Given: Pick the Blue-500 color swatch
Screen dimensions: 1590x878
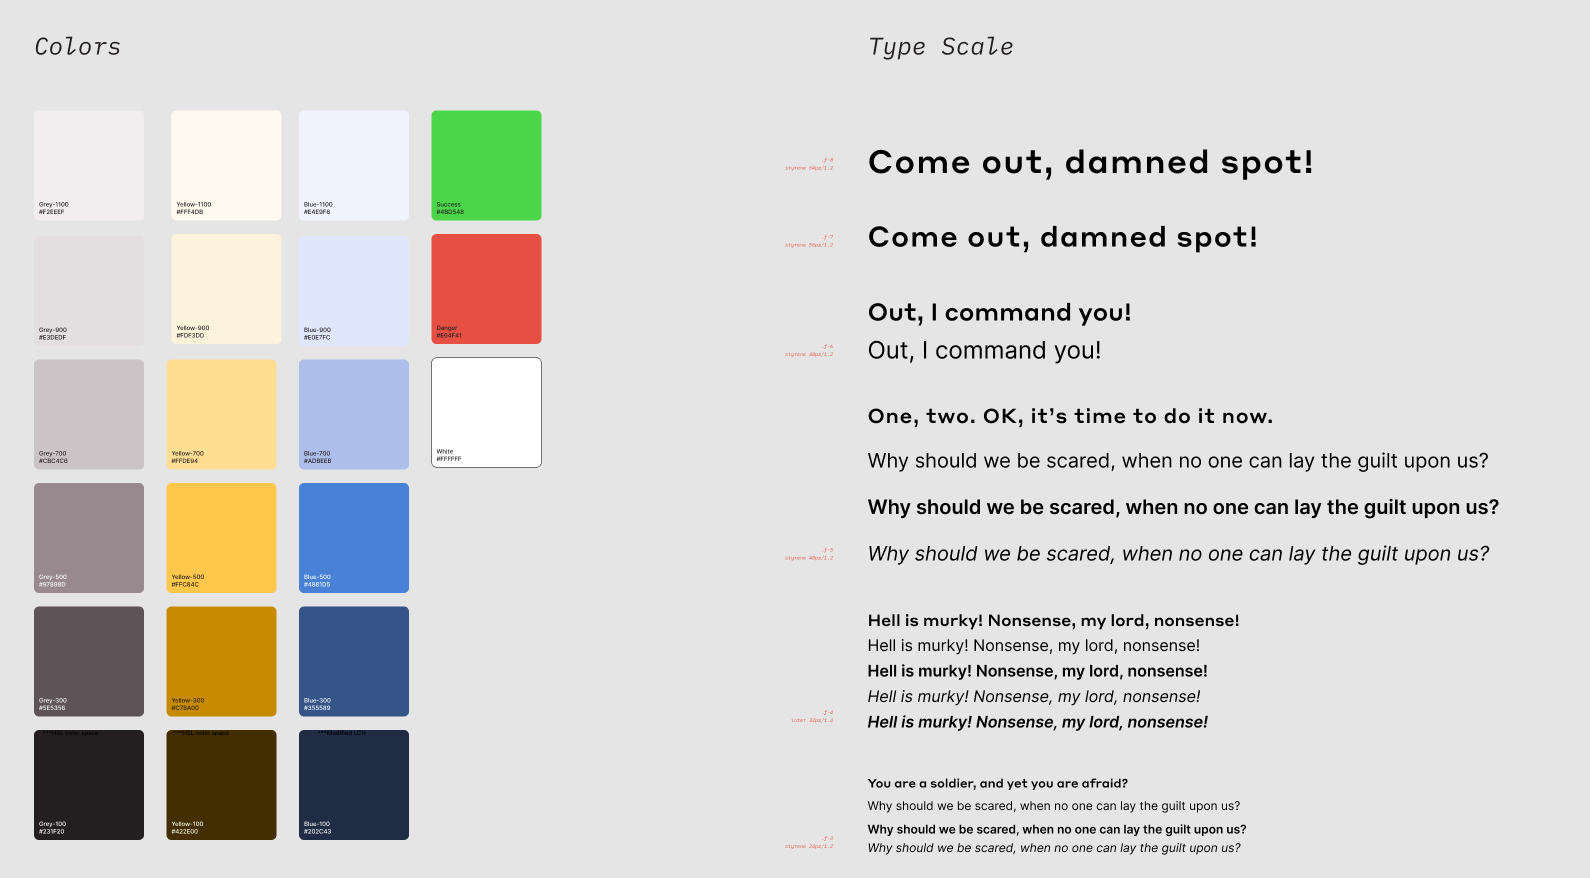Looking at the screenshot, I should point(354,538).
